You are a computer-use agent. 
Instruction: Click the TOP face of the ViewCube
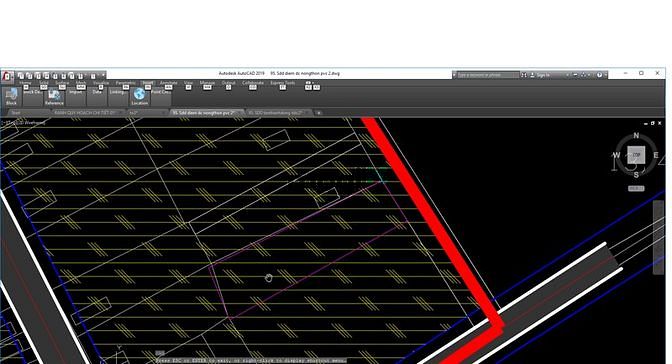pyautogui.click(x=636, y=155)
